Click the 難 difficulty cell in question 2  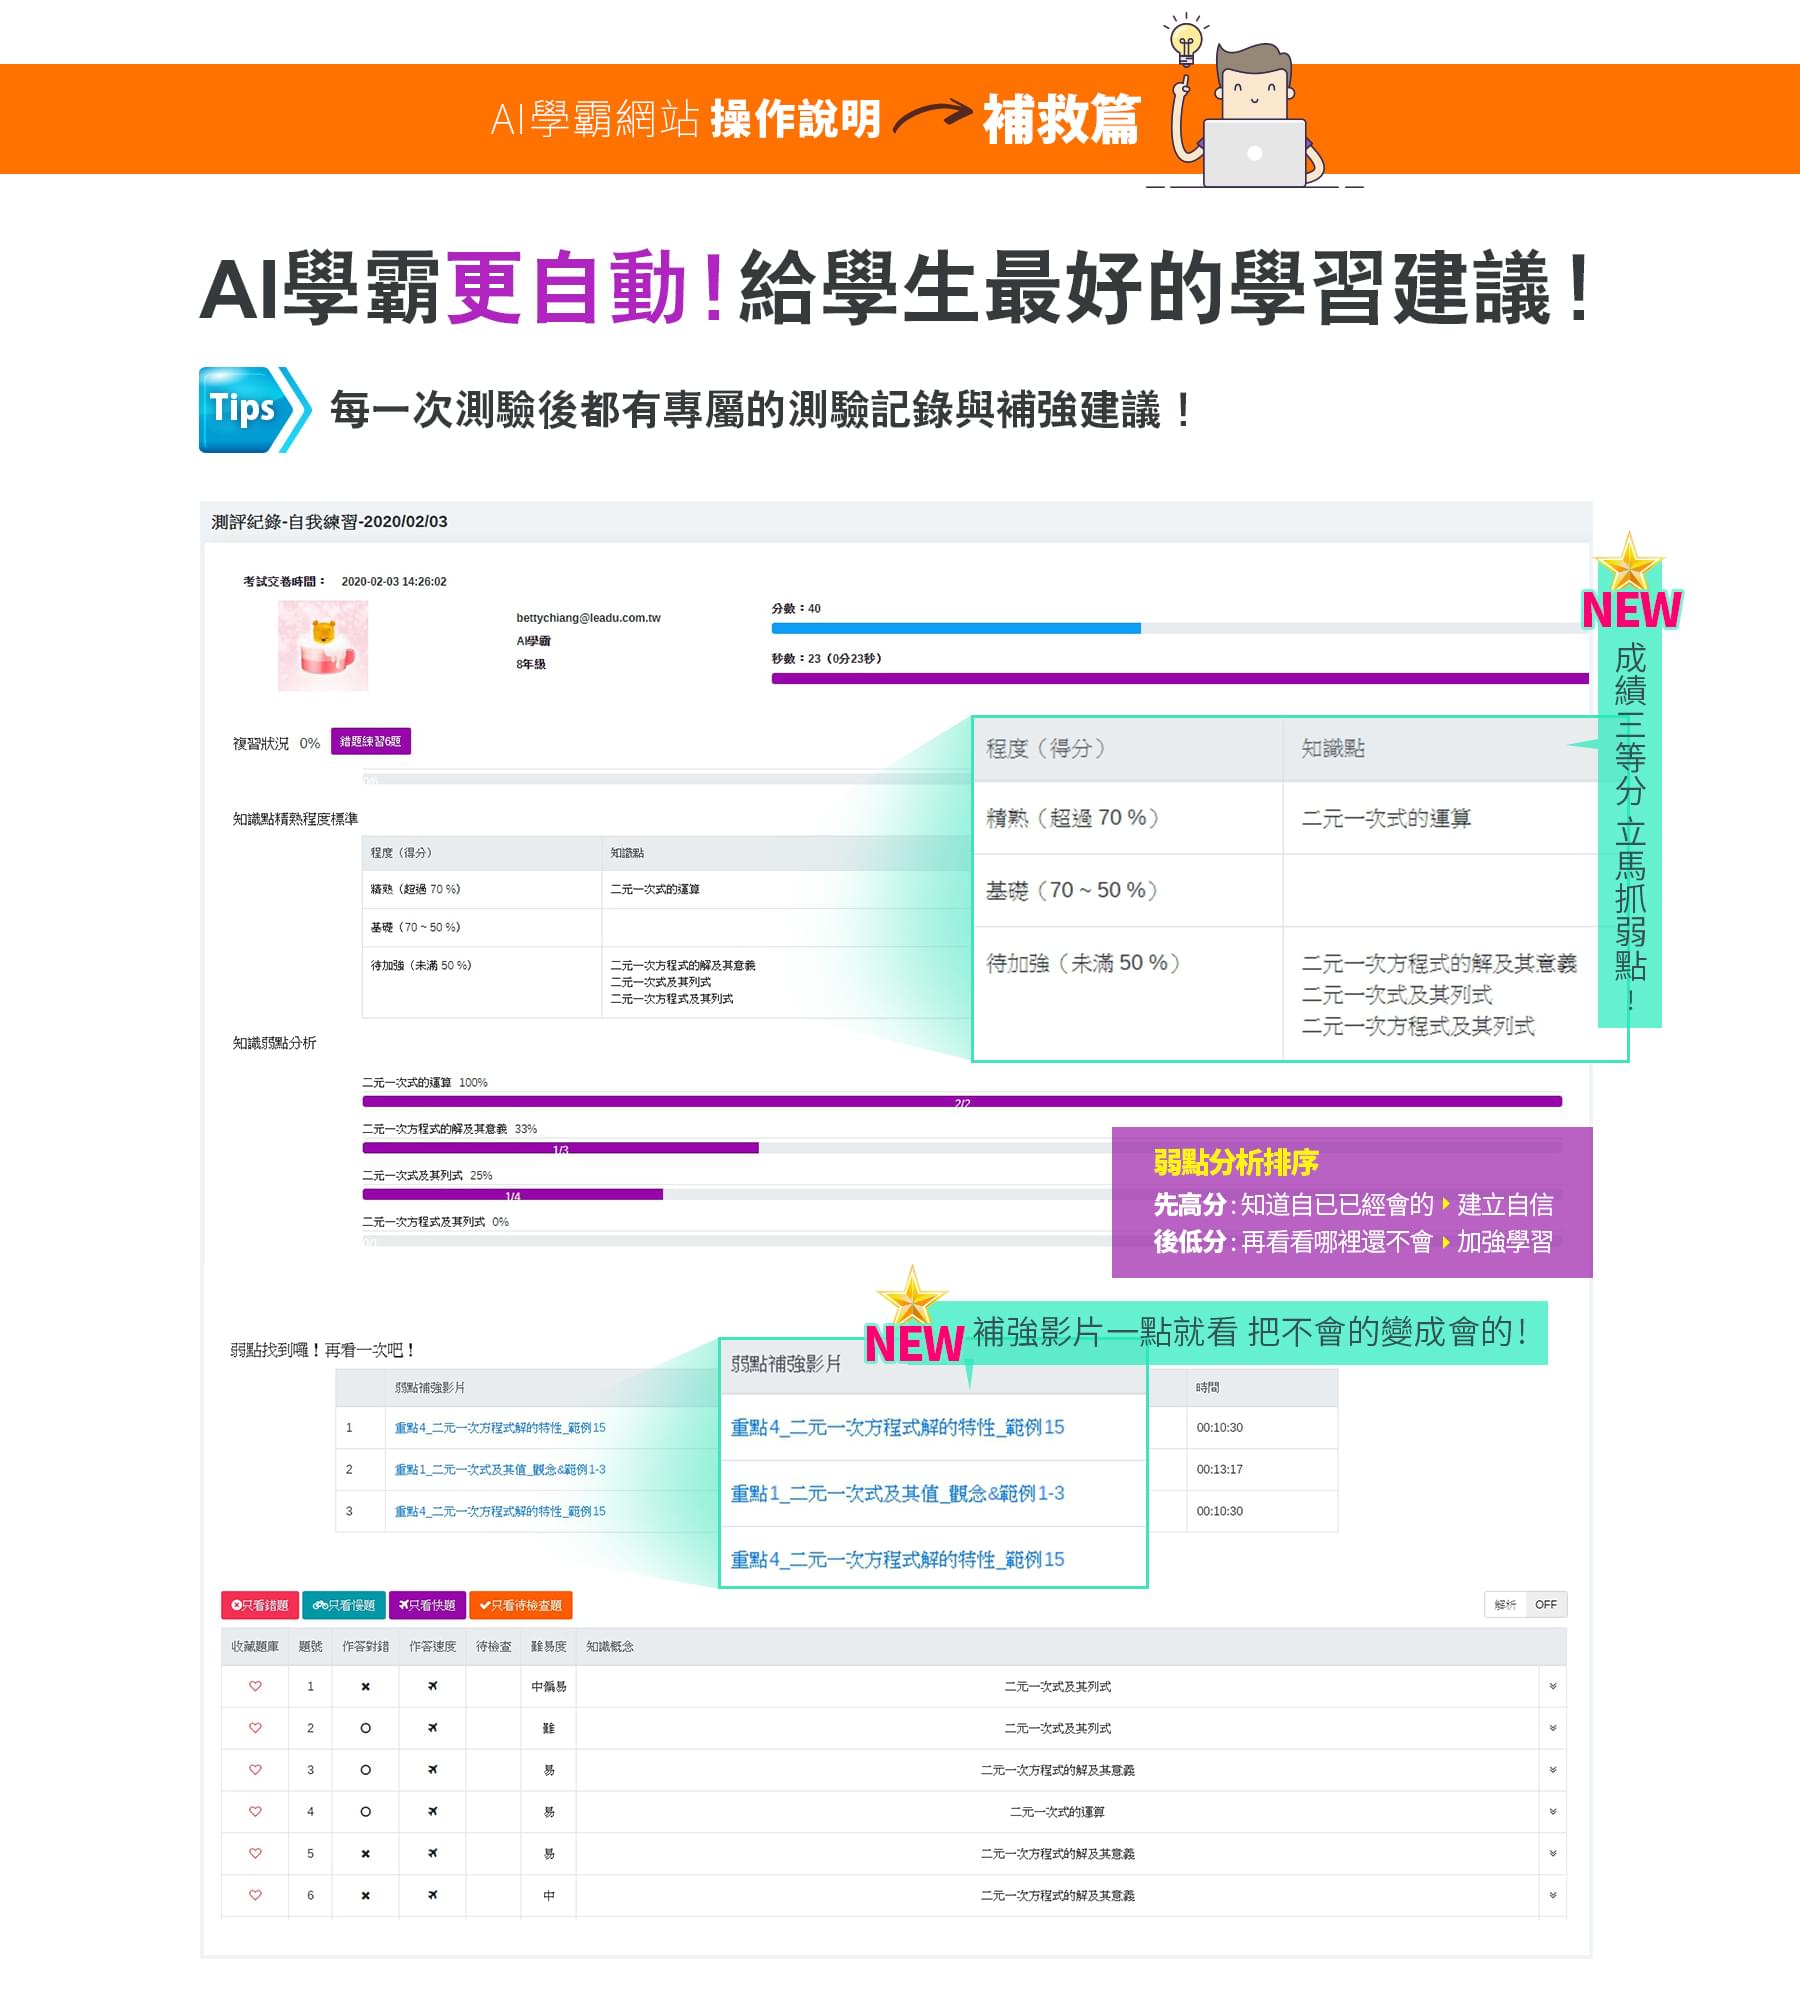click(x=548, y=1729)
